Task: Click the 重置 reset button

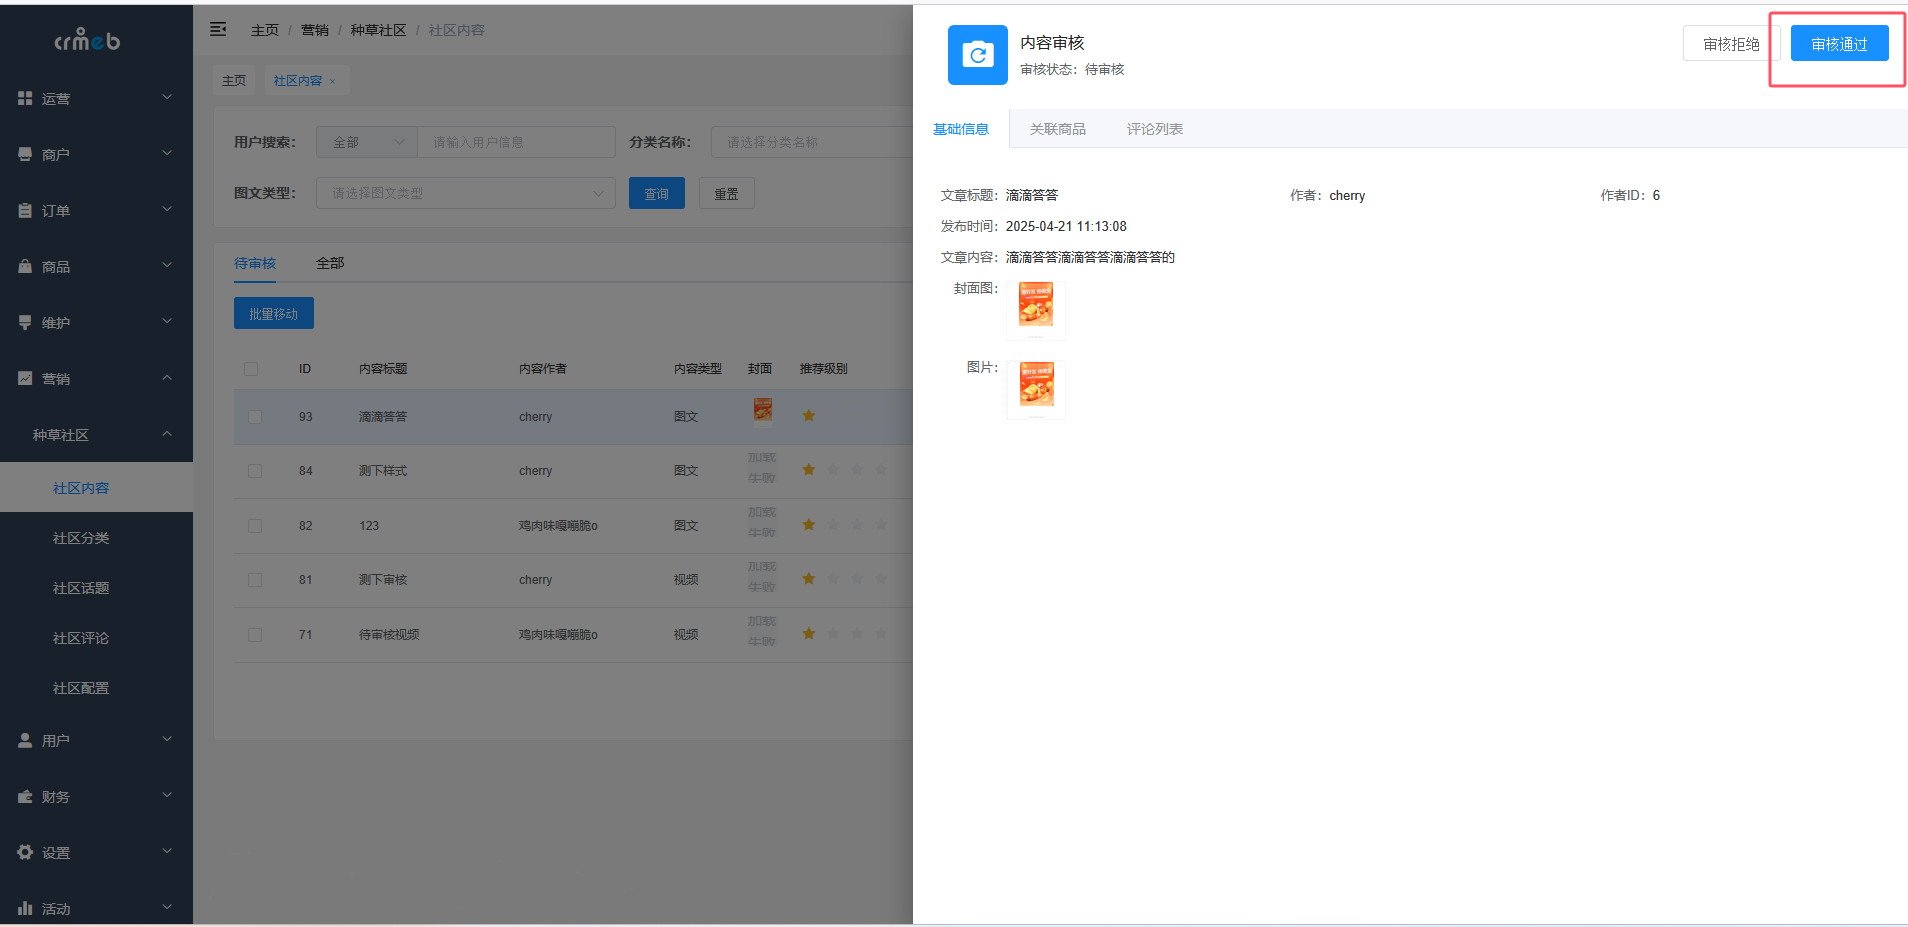Action: click(x=726, y=193)
